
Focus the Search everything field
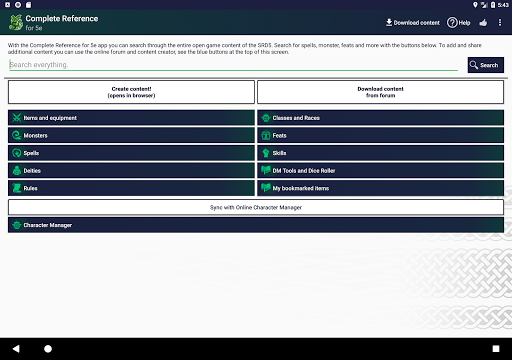pos(233,65)
